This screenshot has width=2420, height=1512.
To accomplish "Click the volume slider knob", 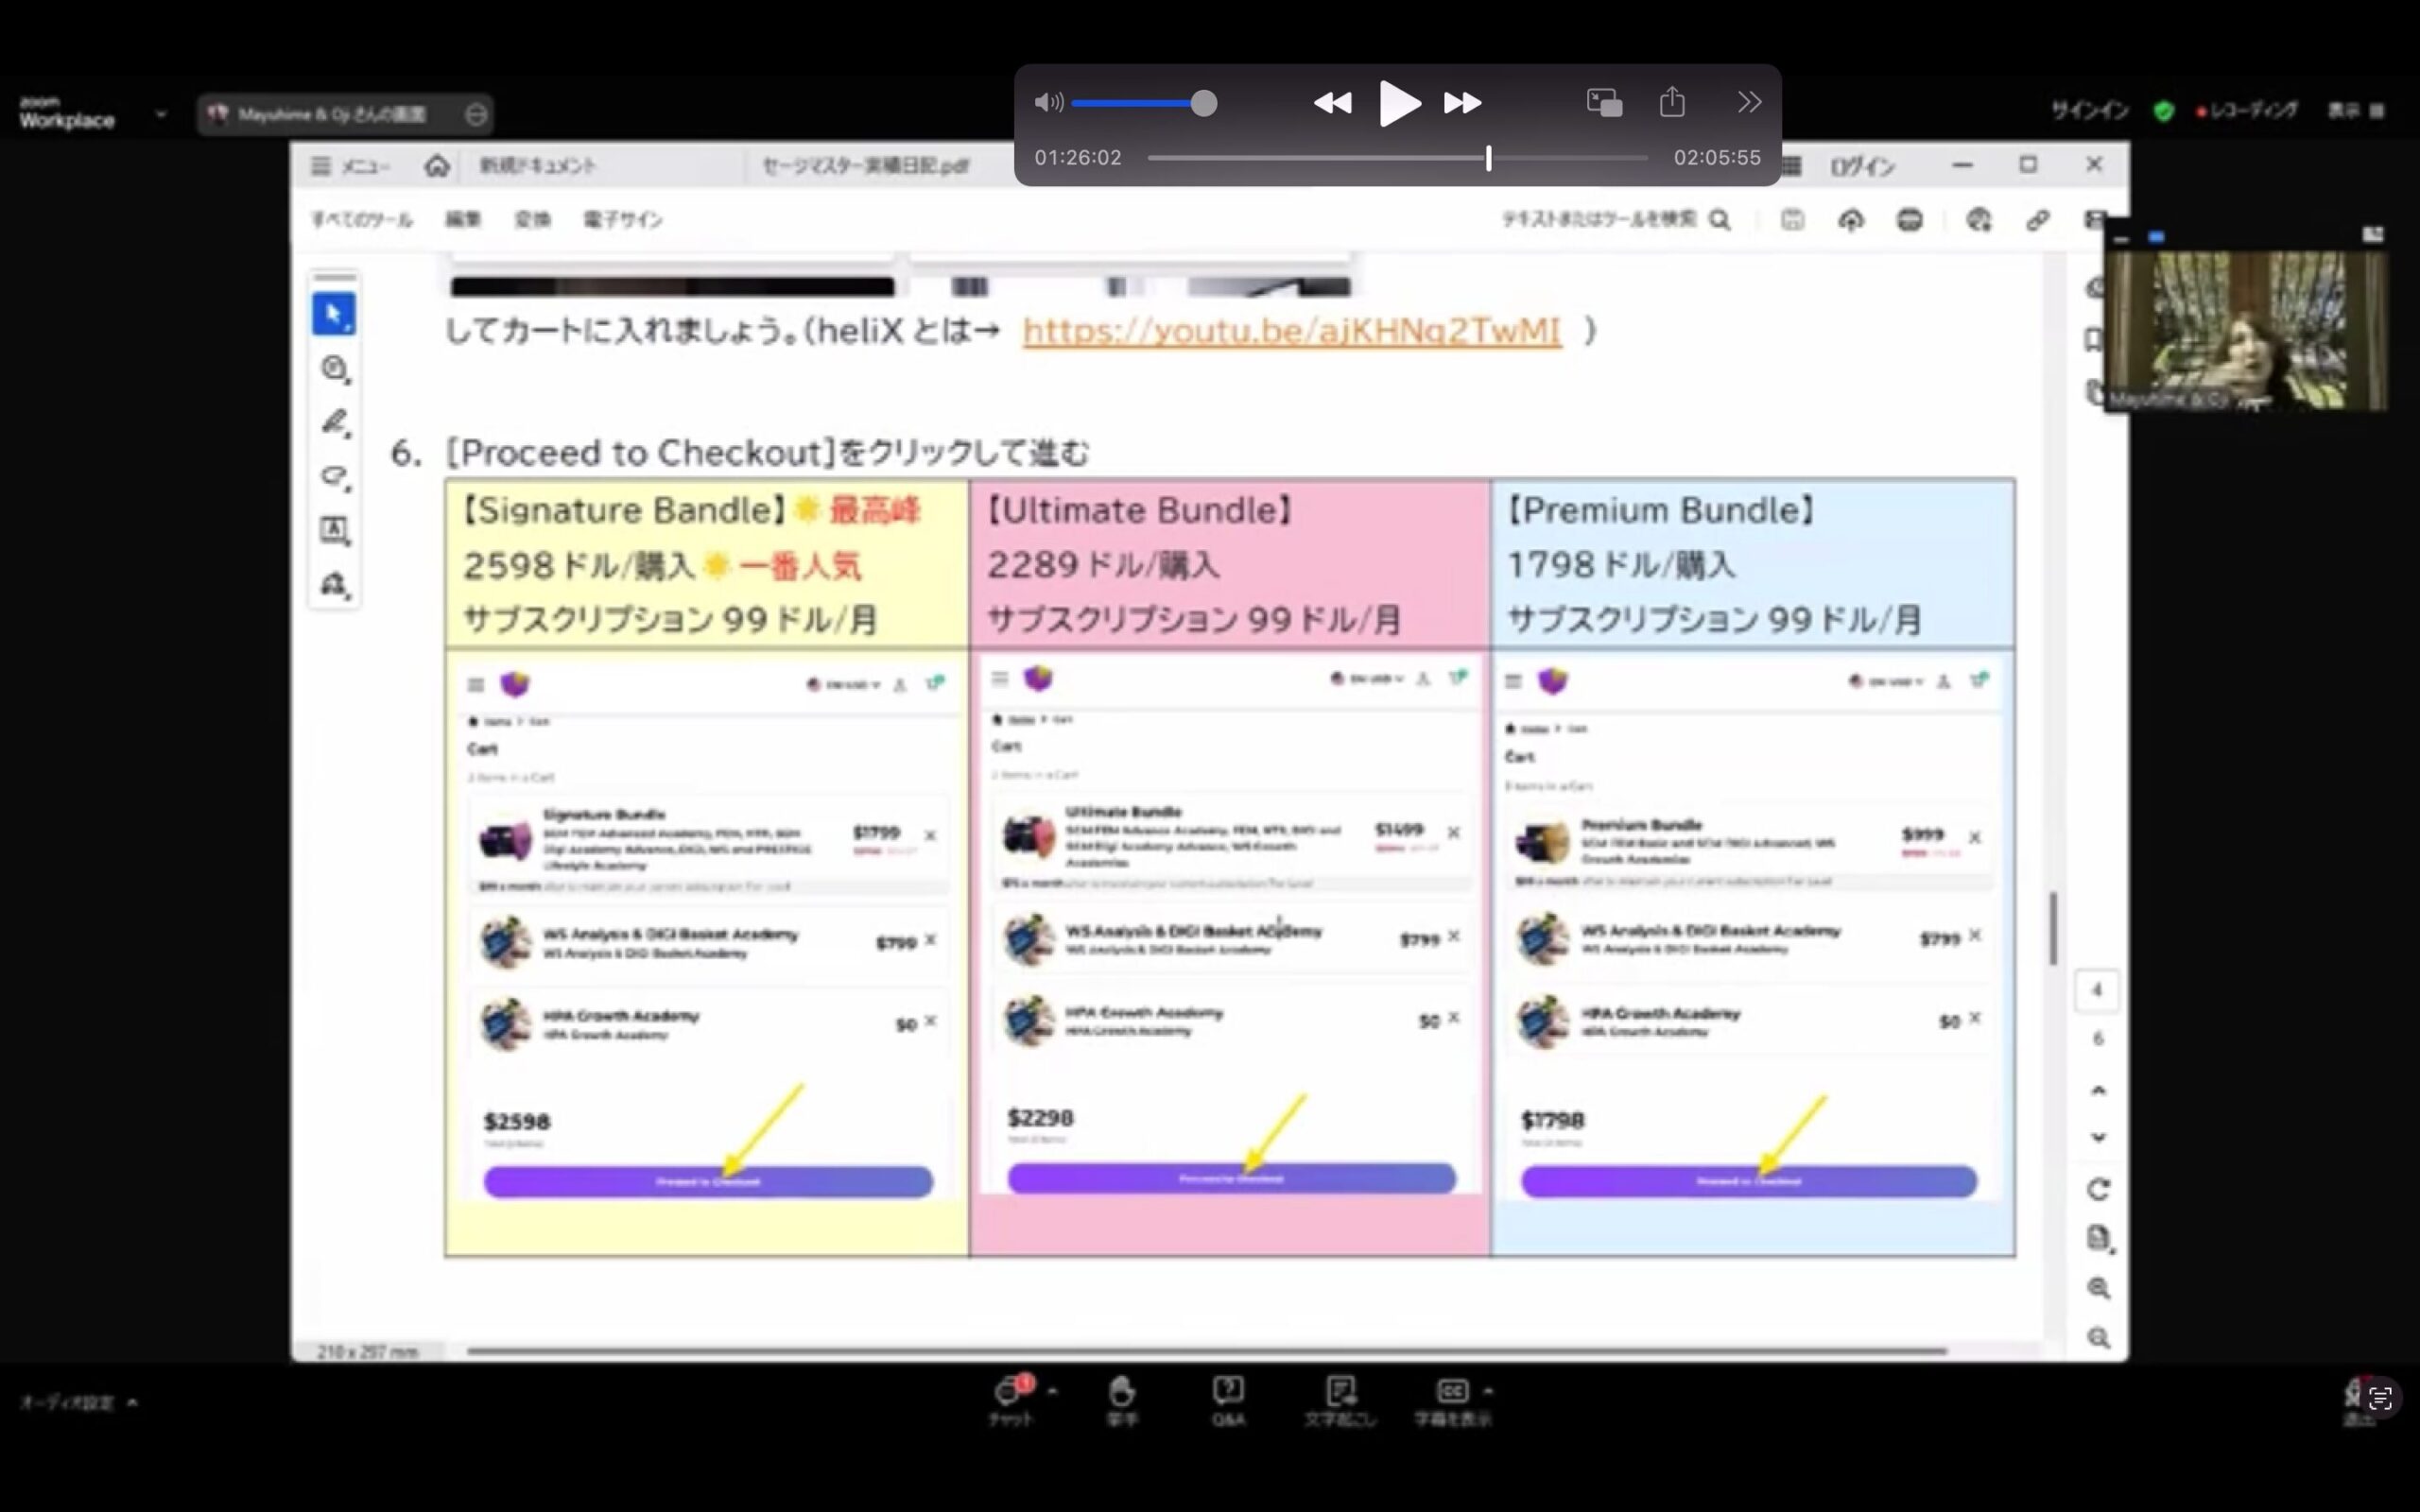I will click(1204, 103).
